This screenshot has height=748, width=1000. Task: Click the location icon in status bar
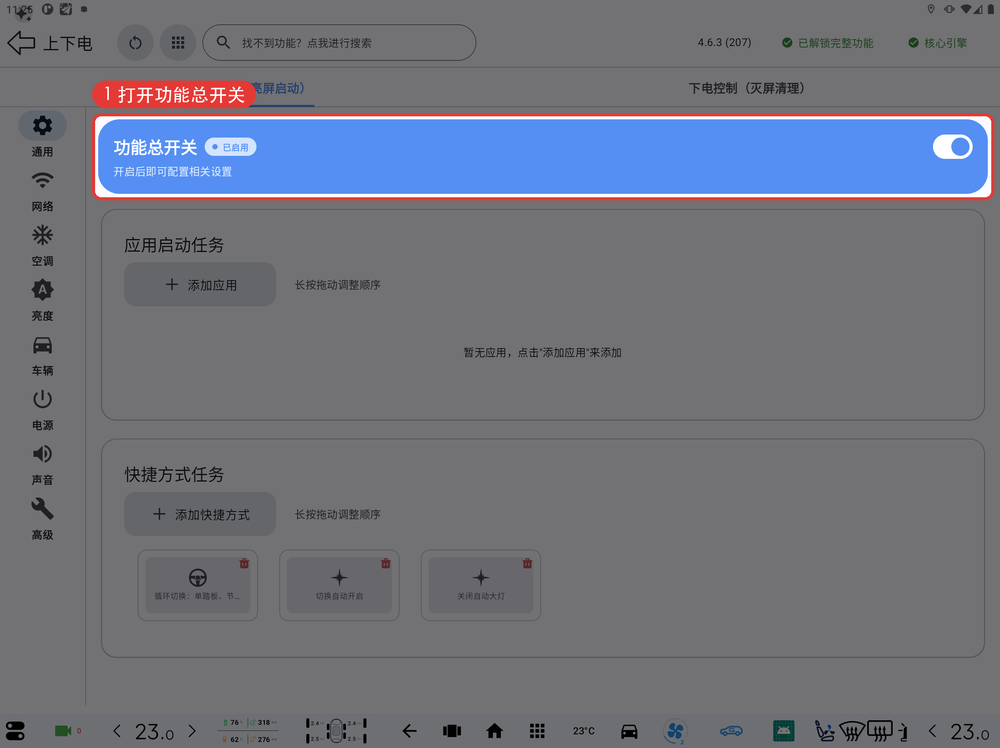931,9
